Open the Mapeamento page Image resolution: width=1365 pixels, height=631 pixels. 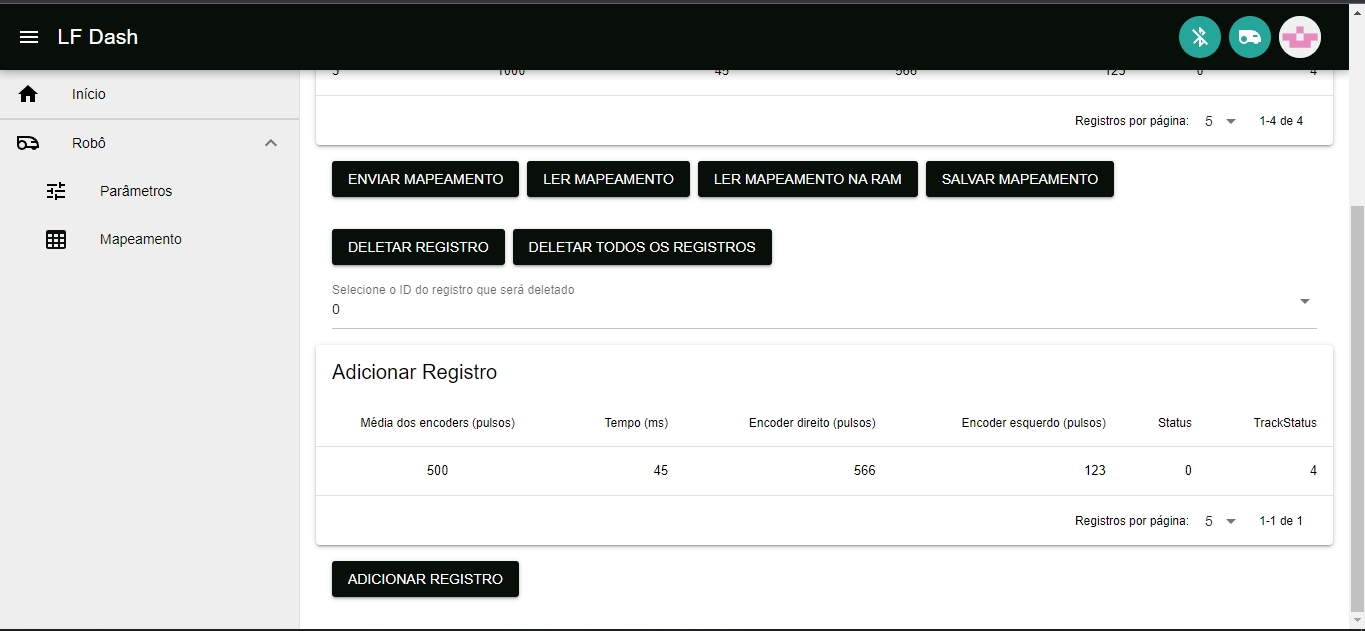click(149, 240)
